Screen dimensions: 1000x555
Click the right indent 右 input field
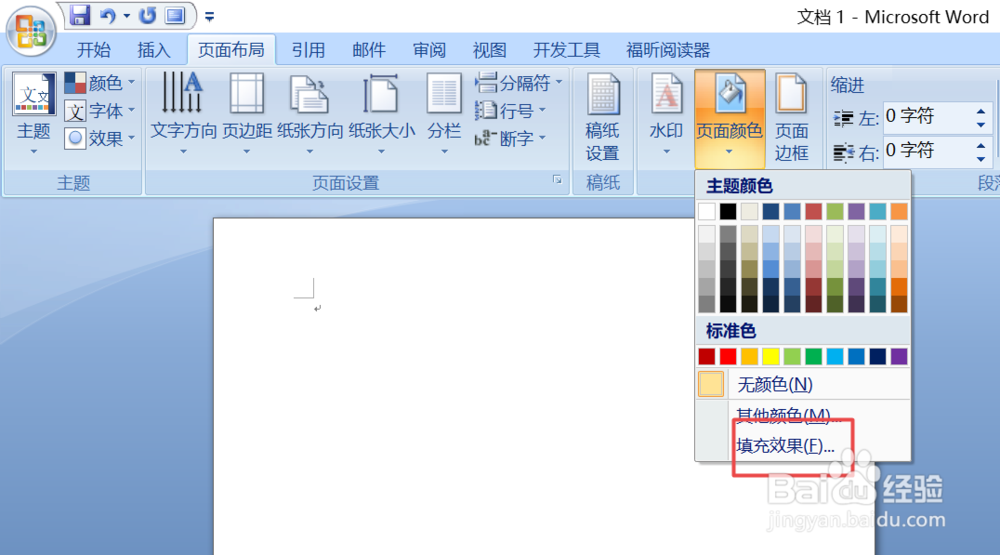click(928, 151)
